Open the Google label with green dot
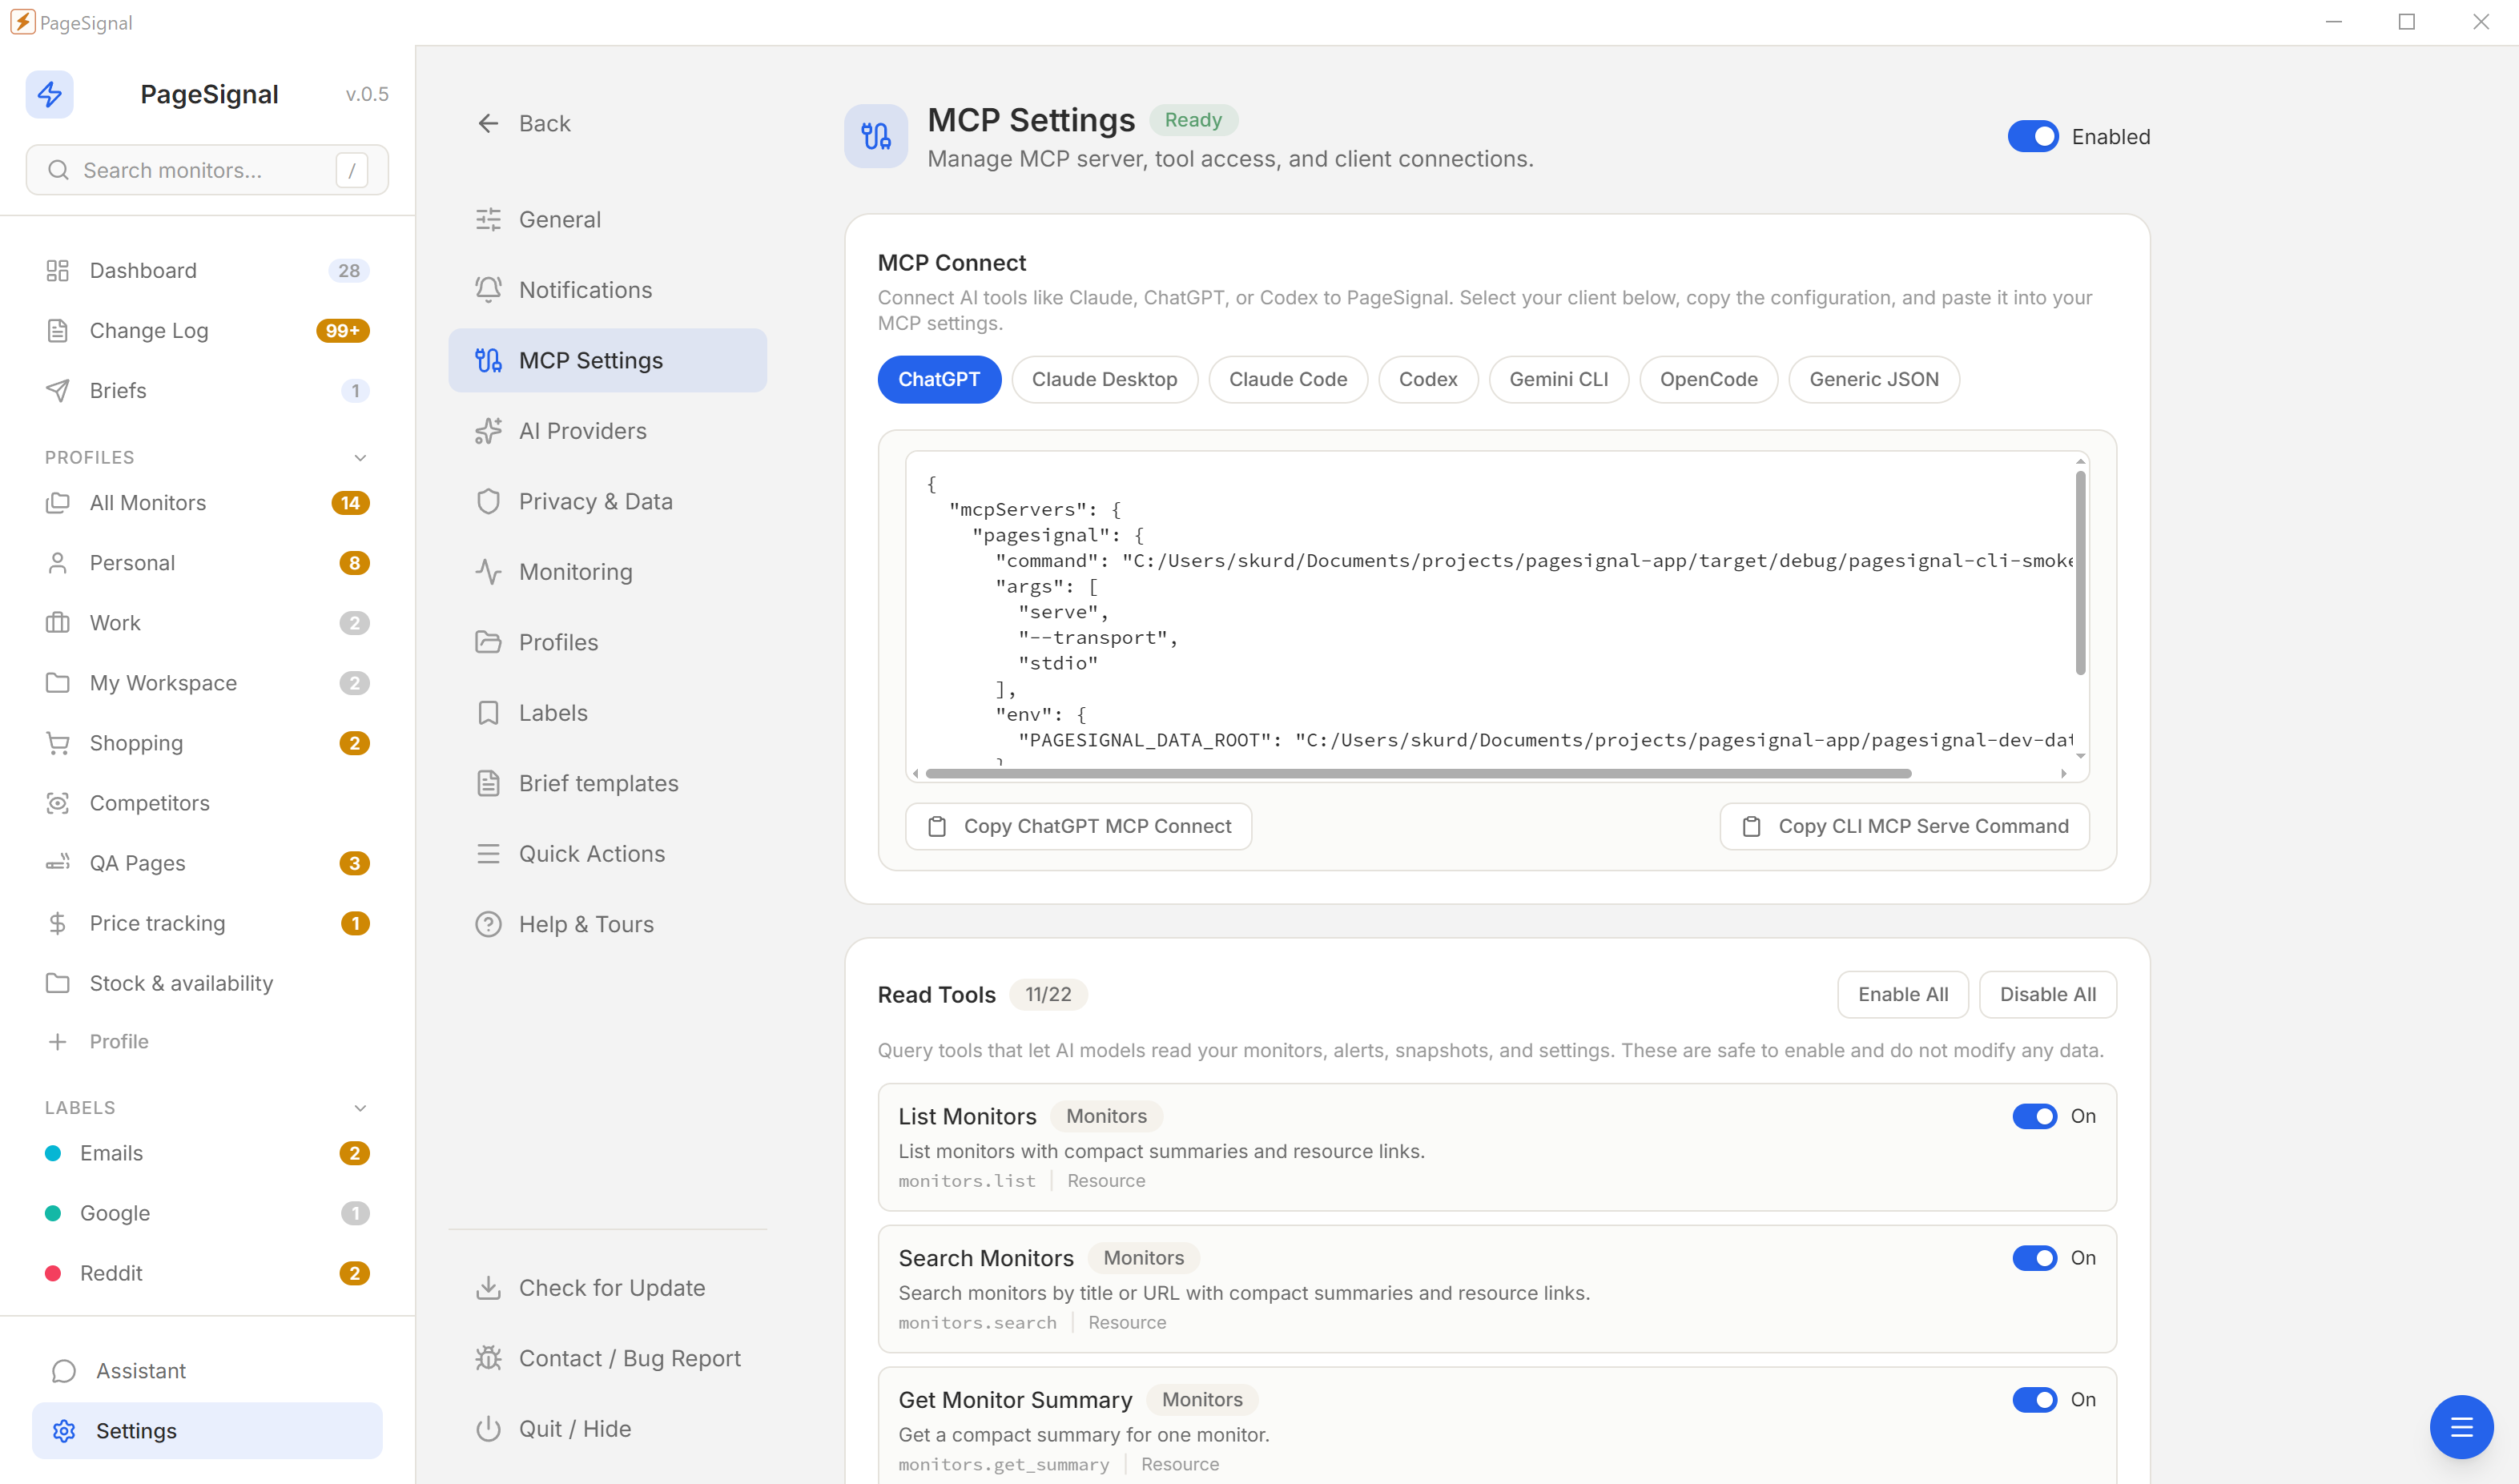 pyautogui.click(x=207, y=1213)
